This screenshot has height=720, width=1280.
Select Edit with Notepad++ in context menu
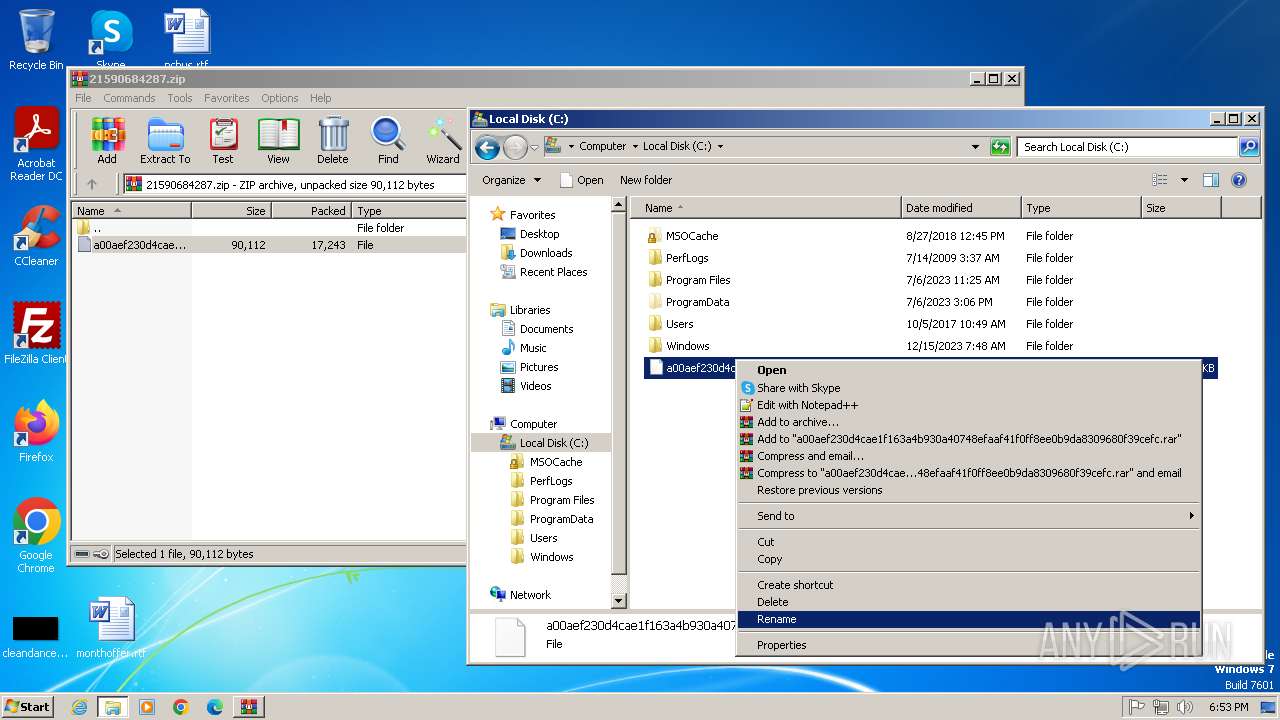(x=968, y=405)
